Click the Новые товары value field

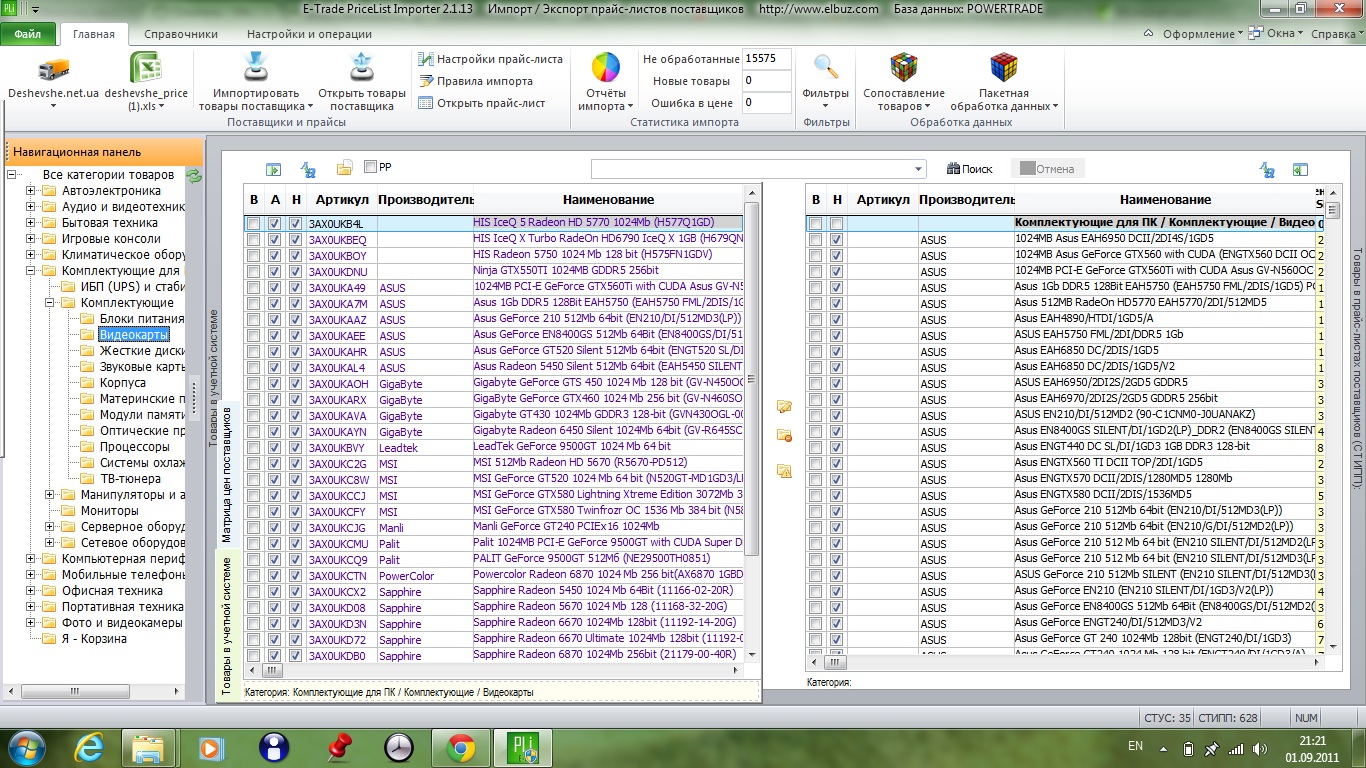(x=768, y=81)
